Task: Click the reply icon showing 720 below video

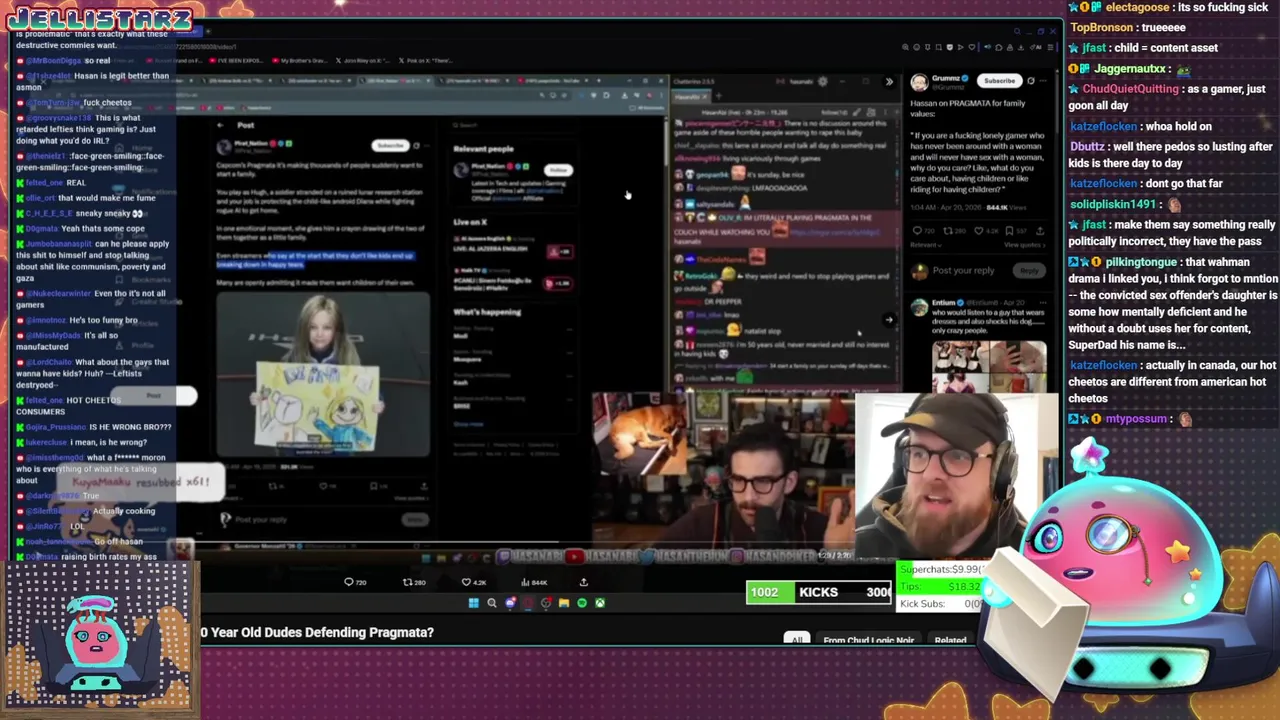Action: [354, 582]
